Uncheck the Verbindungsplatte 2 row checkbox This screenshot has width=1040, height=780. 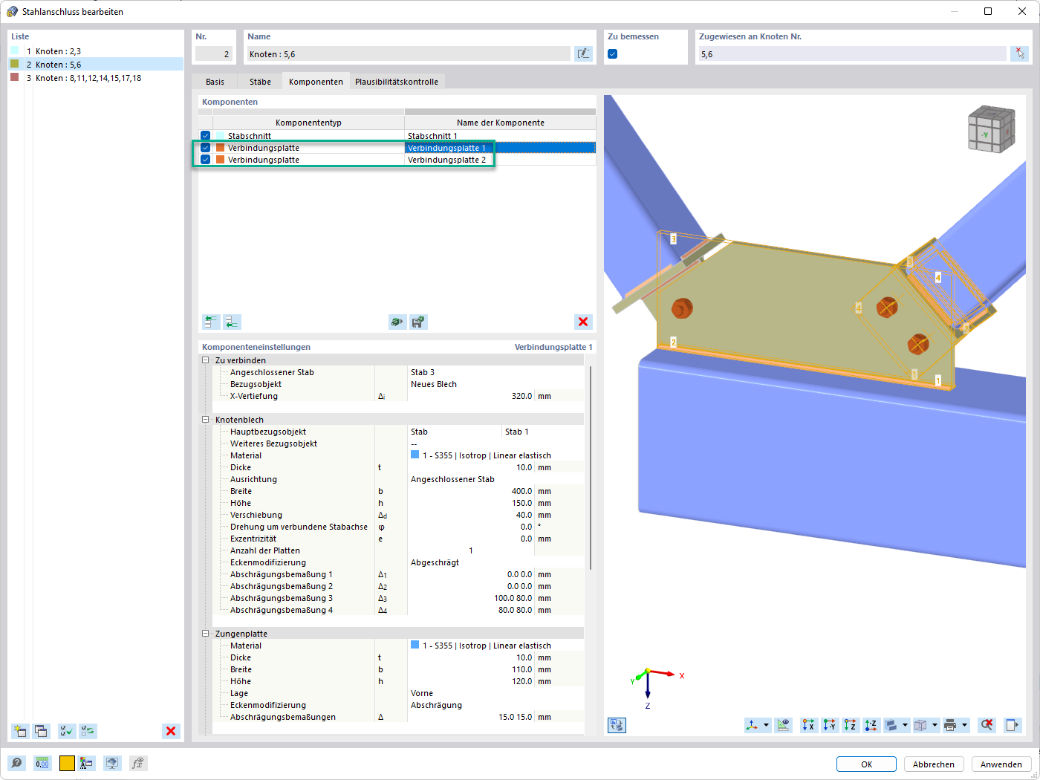[x=206, y=160]
